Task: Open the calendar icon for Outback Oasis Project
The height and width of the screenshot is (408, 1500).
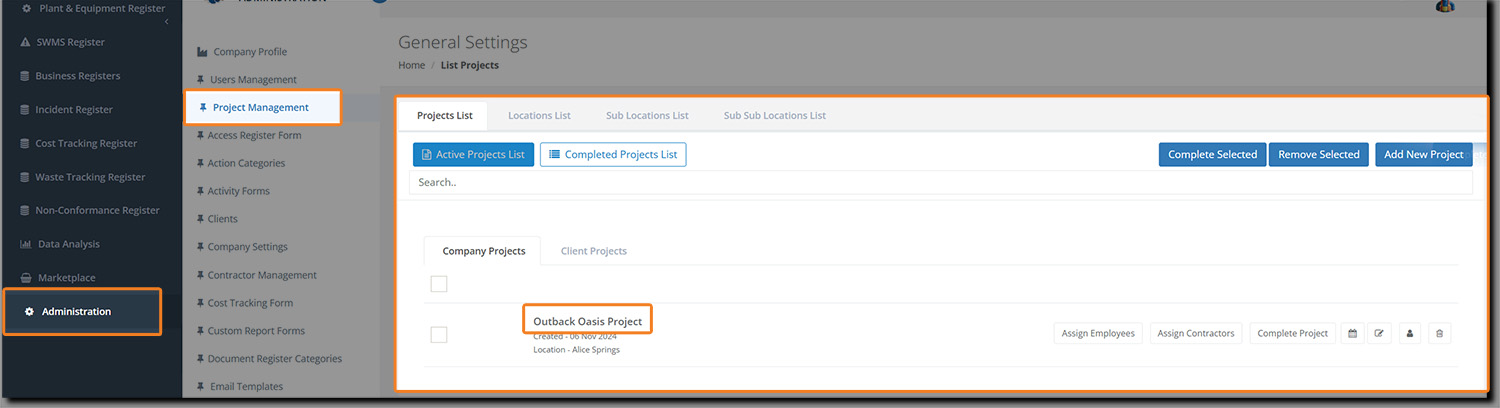Action: tap(1352, 333)
